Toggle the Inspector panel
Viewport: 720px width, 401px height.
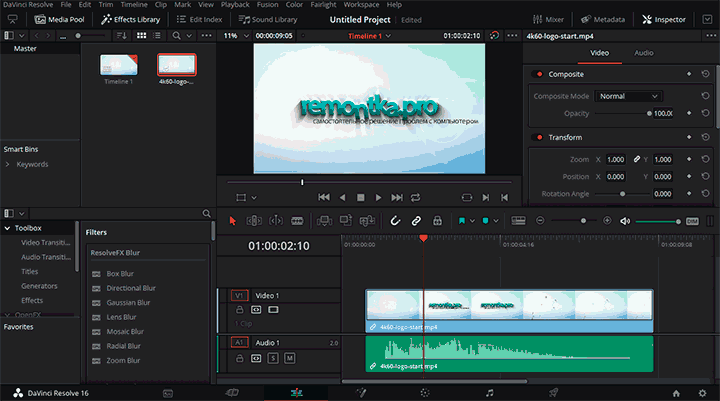click(x=664, y=19)
